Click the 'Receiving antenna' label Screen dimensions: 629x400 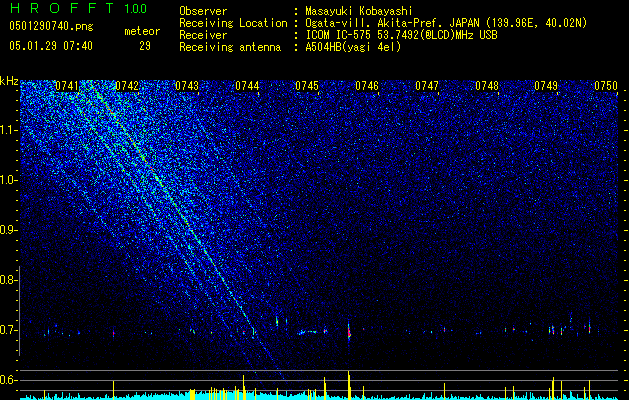click(230, 47)
